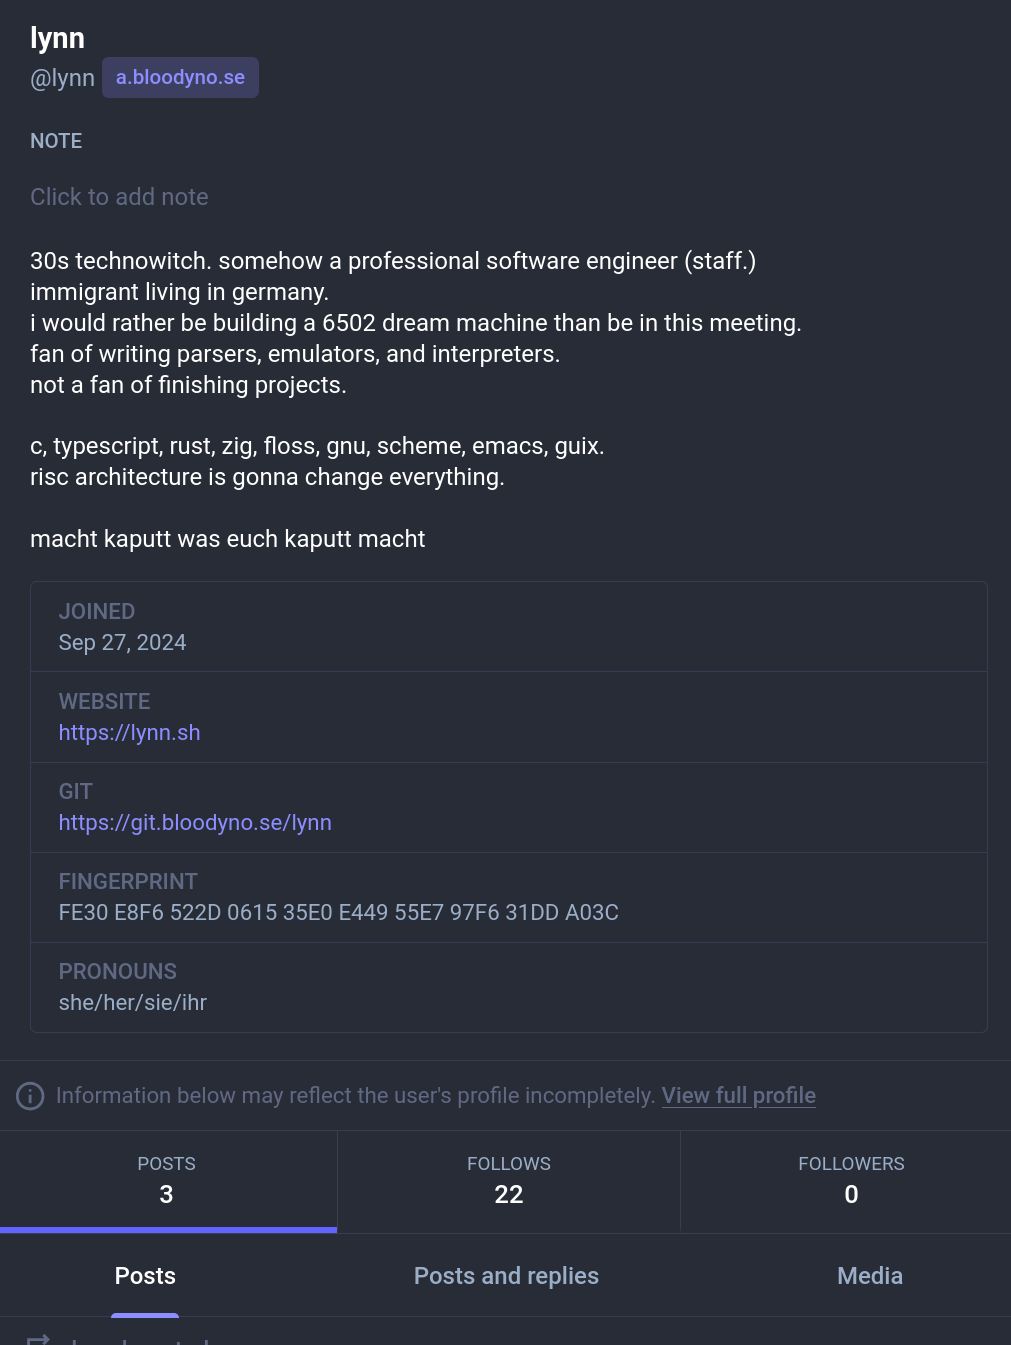Open the a.bloodyno.se domain badge
The width and height of the screenshot is (1011, 1345).
pyautogui.click(x=180, y=78)
